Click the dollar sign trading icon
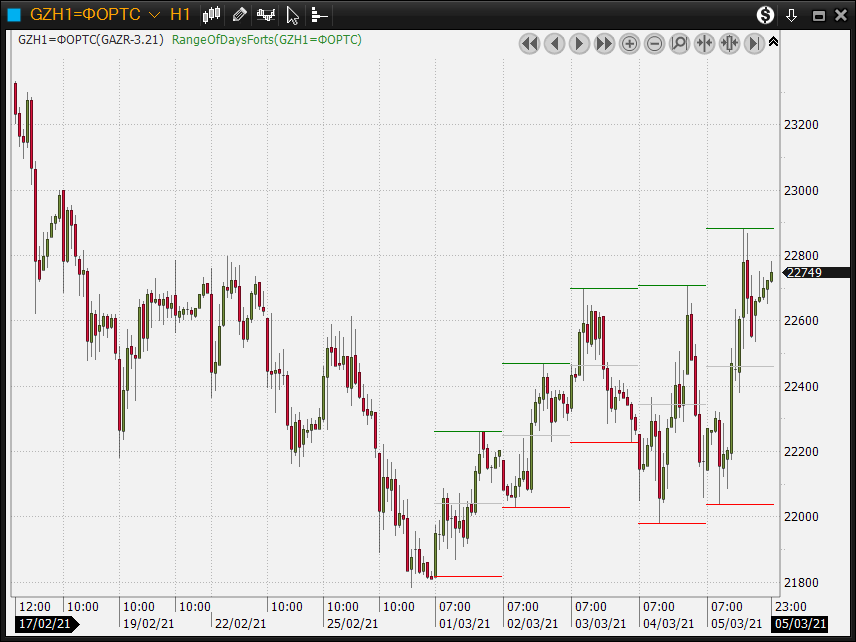 tap(765, 14)
